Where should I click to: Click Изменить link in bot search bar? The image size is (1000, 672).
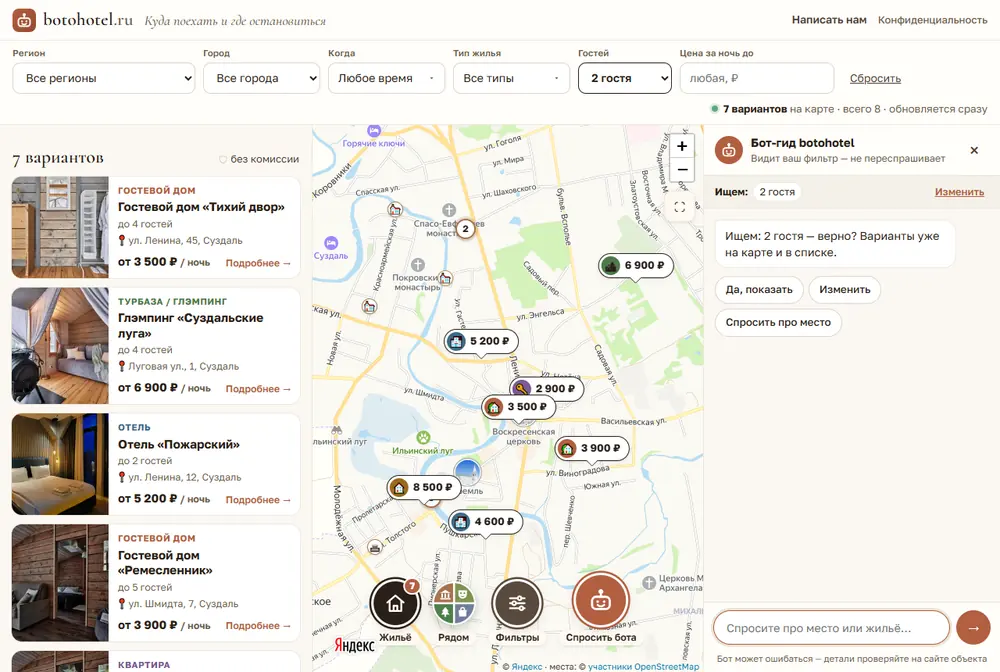959,192
